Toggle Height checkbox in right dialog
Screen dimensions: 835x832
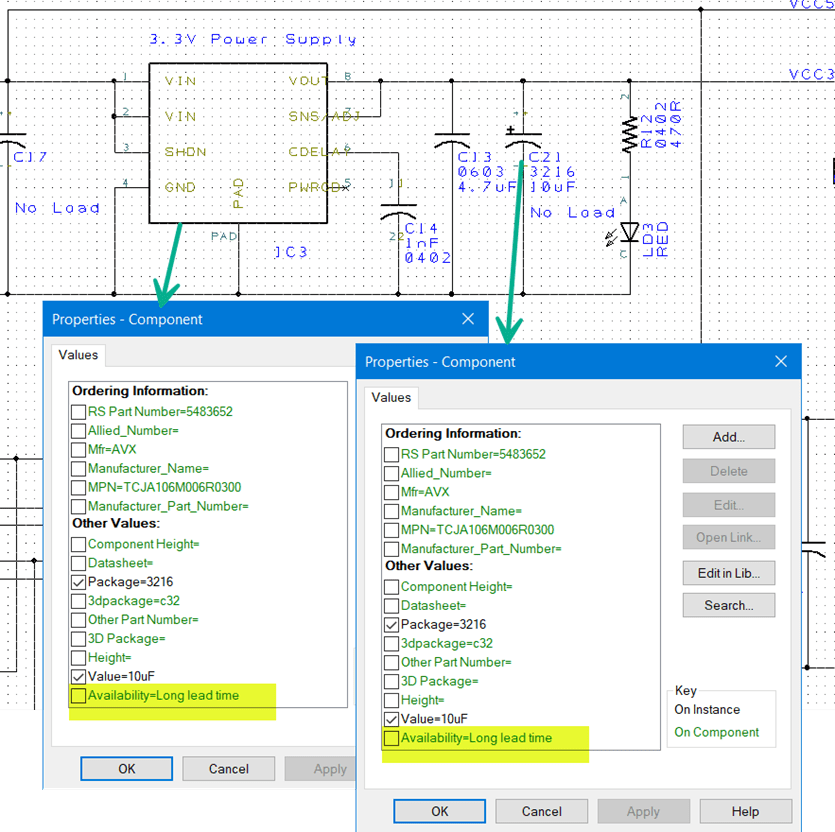[x=391, y=700]
